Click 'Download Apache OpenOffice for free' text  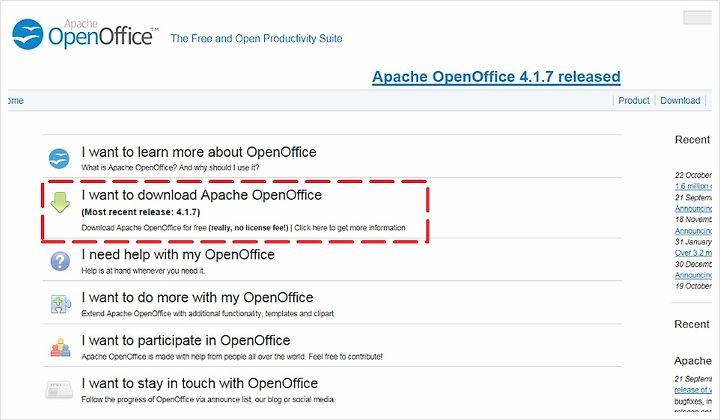click(x=144, y=228)
